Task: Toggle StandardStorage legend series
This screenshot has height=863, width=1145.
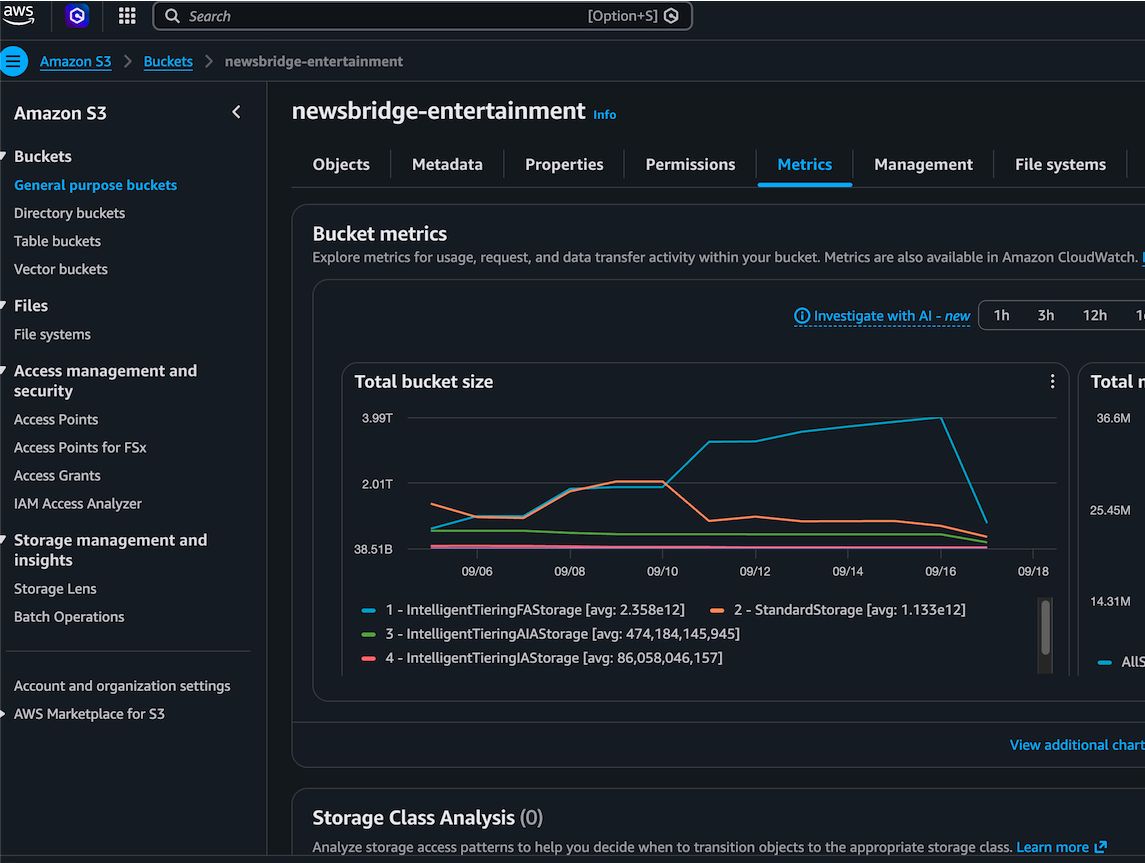Action: [838, 610]
